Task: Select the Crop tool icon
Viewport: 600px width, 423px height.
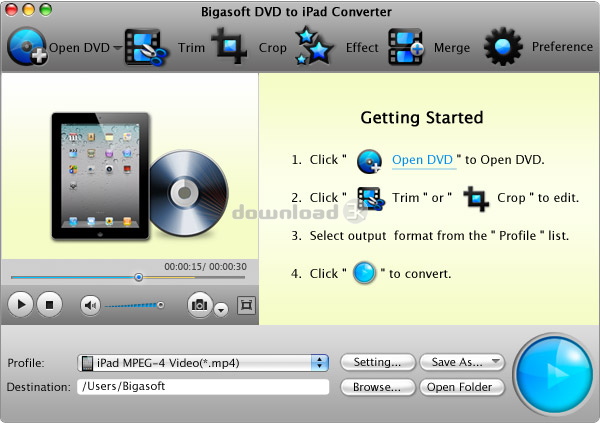Action: tap(231, 47)
